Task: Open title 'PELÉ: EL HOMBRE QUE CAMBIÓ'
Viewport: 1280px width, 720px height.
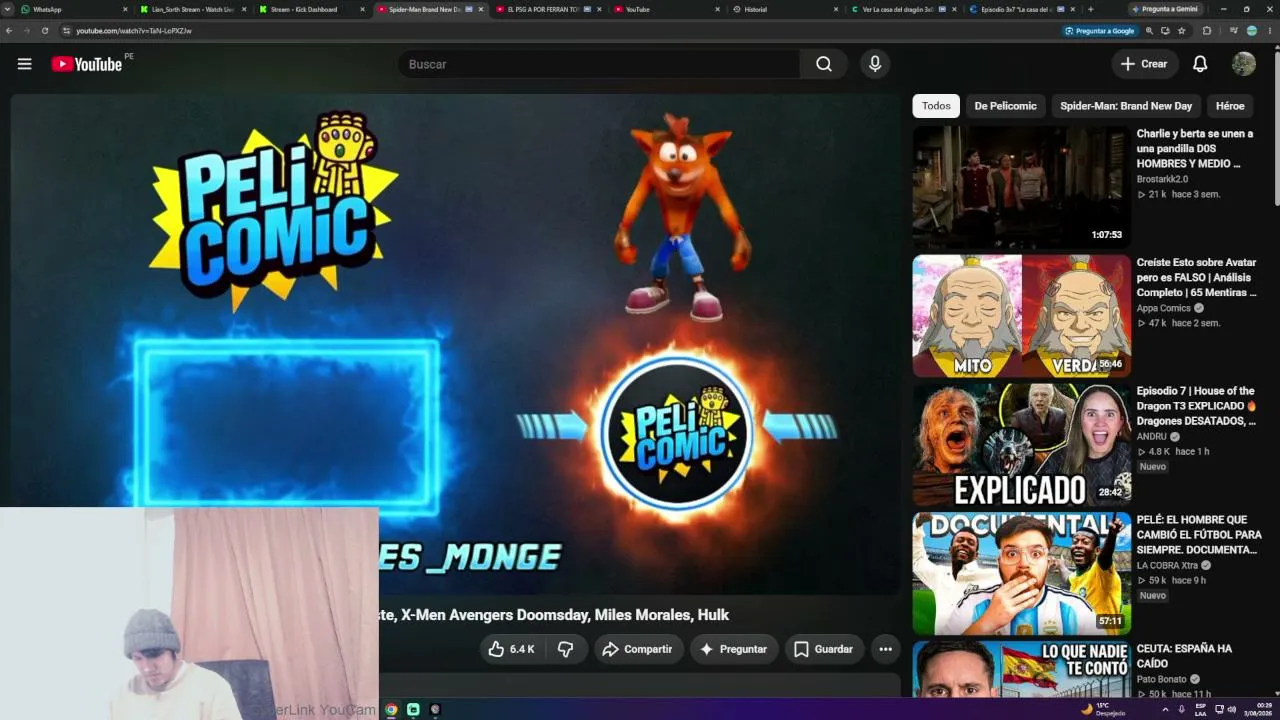Action: pos(1199,535)
